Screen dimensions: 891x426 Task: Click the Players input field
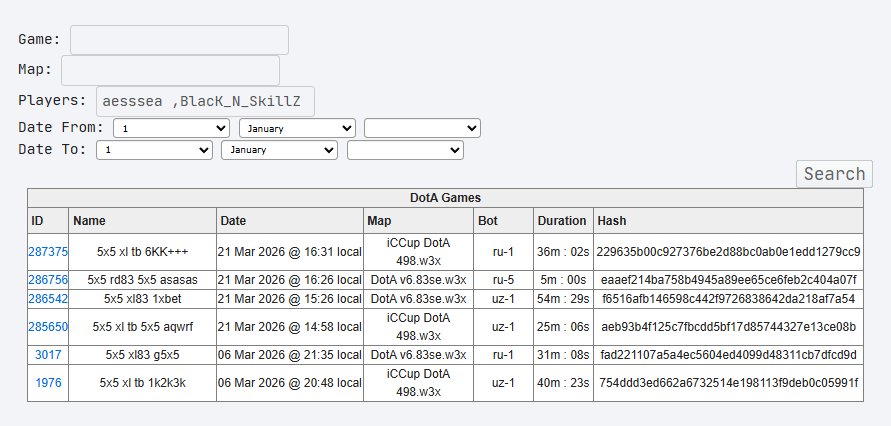pos(205,101)
